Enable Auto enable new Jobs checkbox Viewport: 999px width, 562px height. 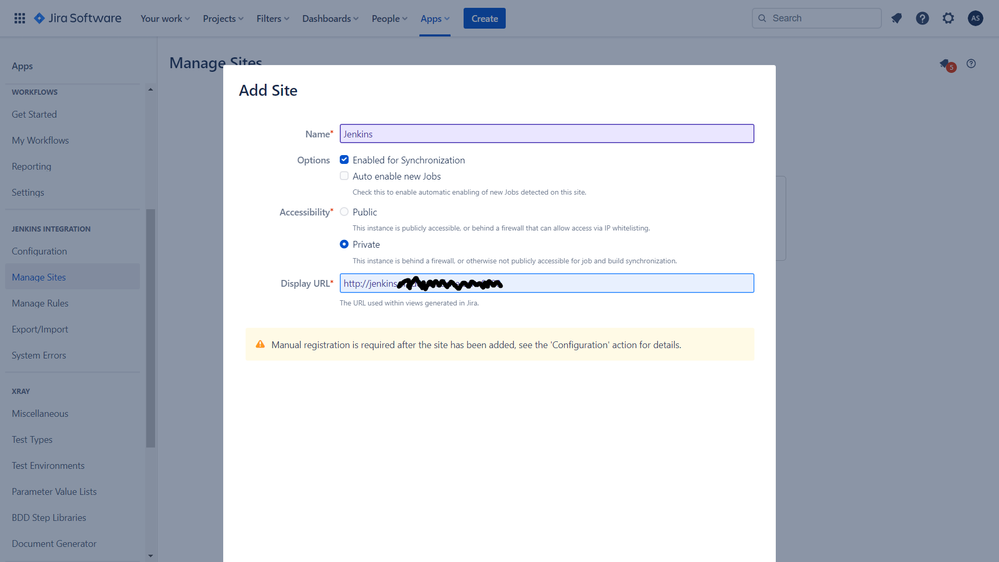click(x=344, y=176)
